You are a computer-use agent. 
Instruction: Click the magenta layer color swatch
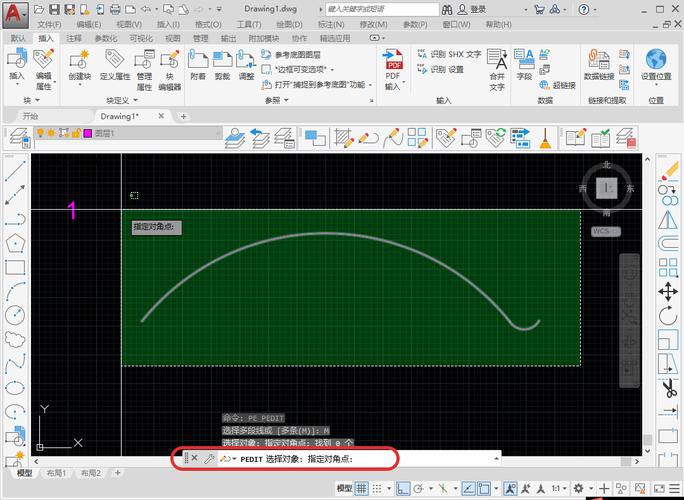coord(87,133)
